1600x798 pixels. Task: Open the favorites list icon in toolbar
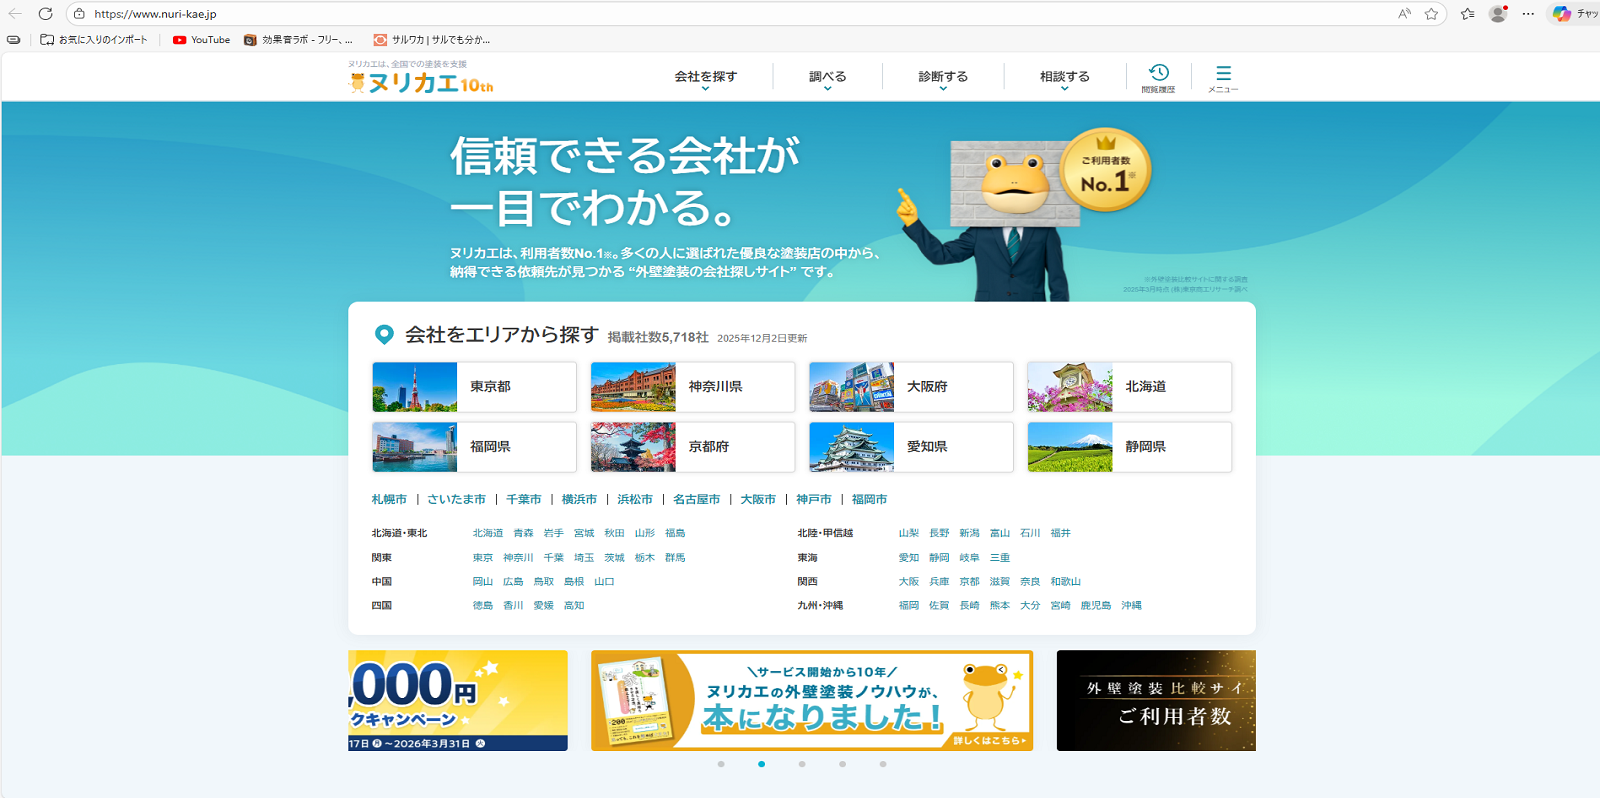coord(1467,14)
